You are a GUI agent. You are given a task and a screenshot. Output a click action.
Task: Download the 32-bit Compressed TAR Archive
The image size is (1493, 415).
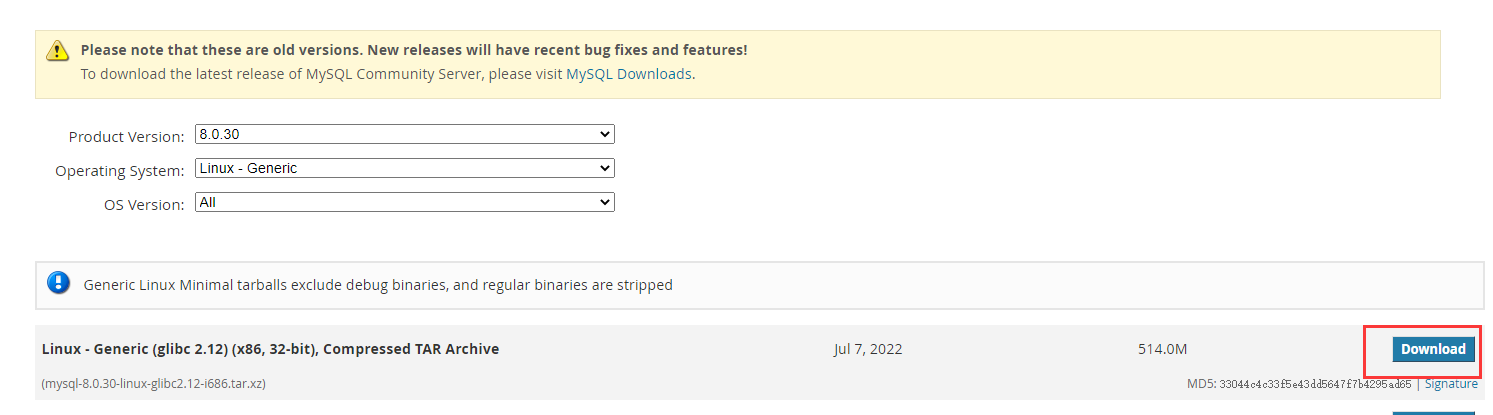point(1433,349)
